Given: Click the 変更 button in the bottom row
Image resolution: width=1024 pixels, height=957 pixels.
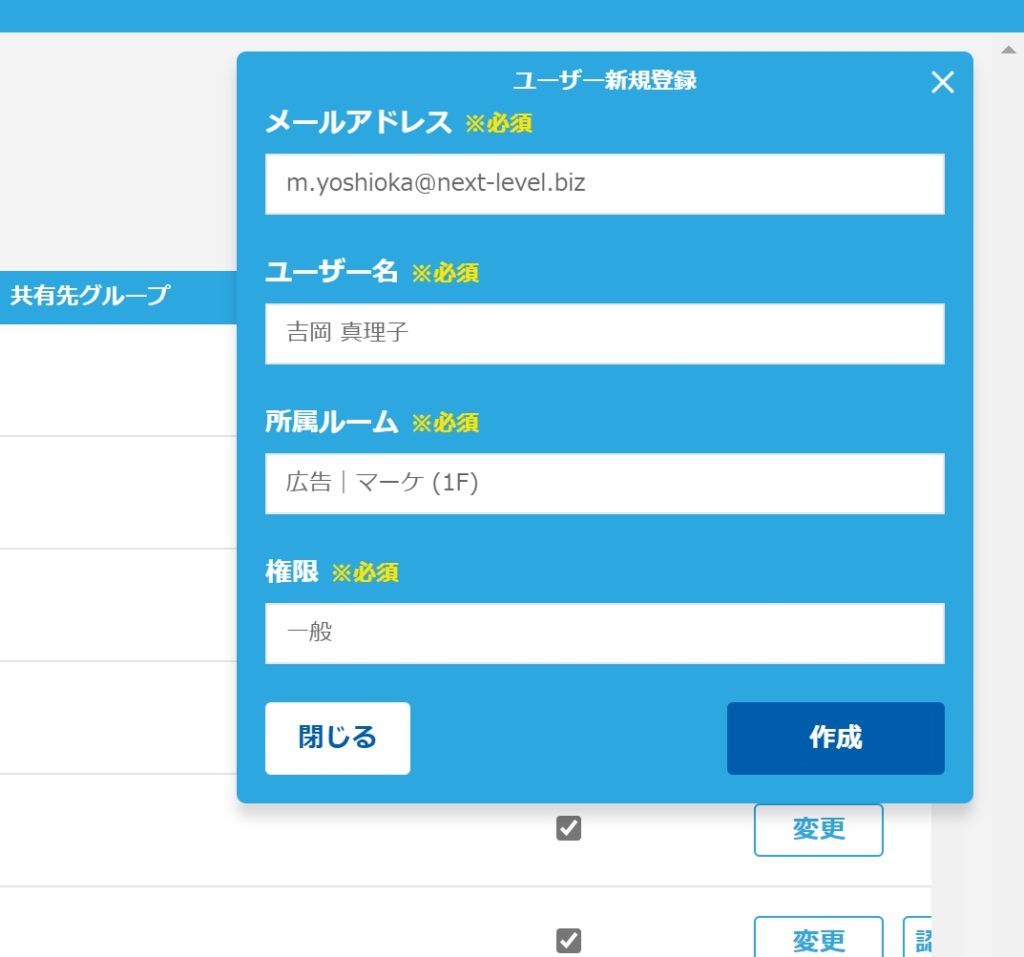Looking at the screenshot, I should point(818,938).
